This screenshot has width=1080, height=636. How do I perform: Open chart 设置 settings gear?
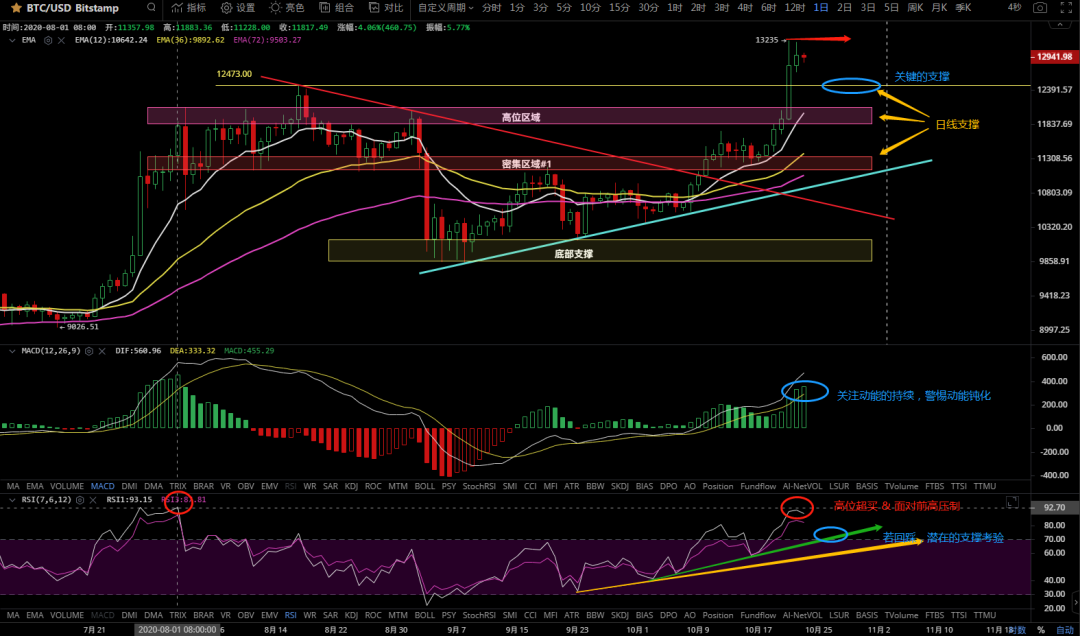pos(237,7)
